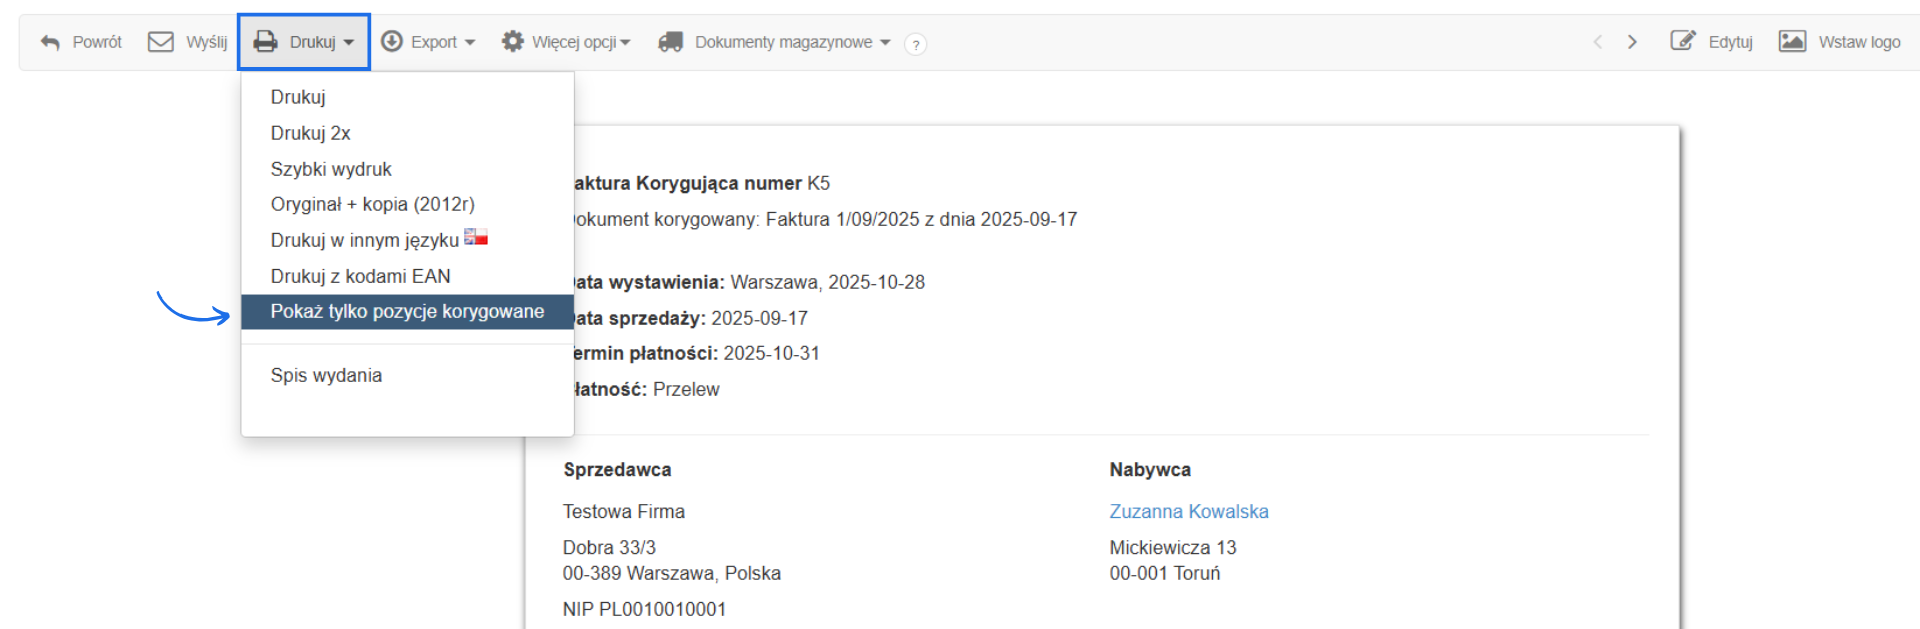1920x629 pixels.
Task: Open the question mark help icon
Action: point(915,44)
